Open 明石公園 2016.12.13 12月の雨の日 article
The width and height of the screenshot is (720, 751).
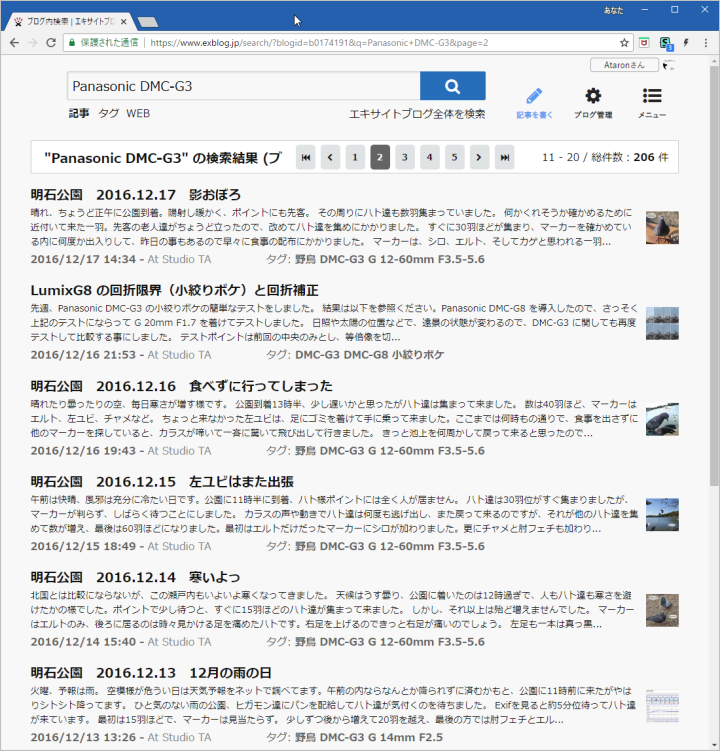(151, 673)
